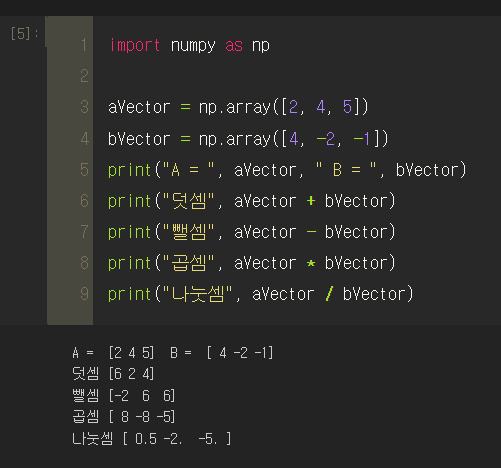Screen dimensions: 501x468
Task: Click output array [ 4 -2 -1]
Action: (240, 353)
